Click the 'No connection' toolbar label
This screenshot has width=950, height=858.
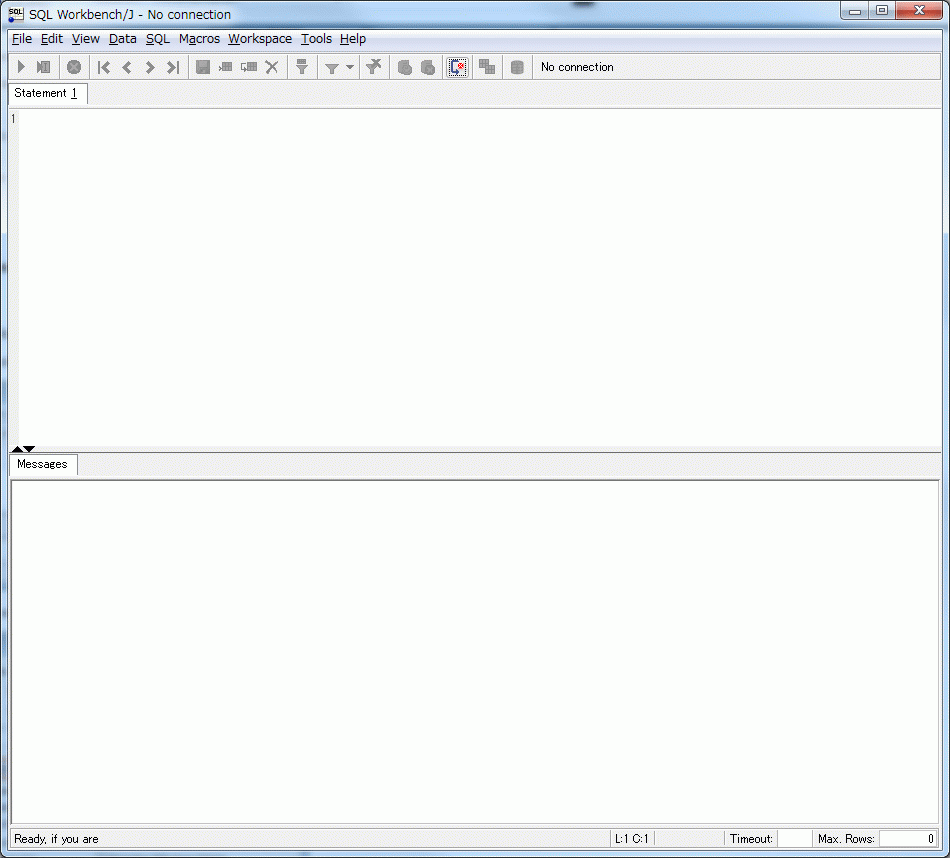click(x=577, y=67)
